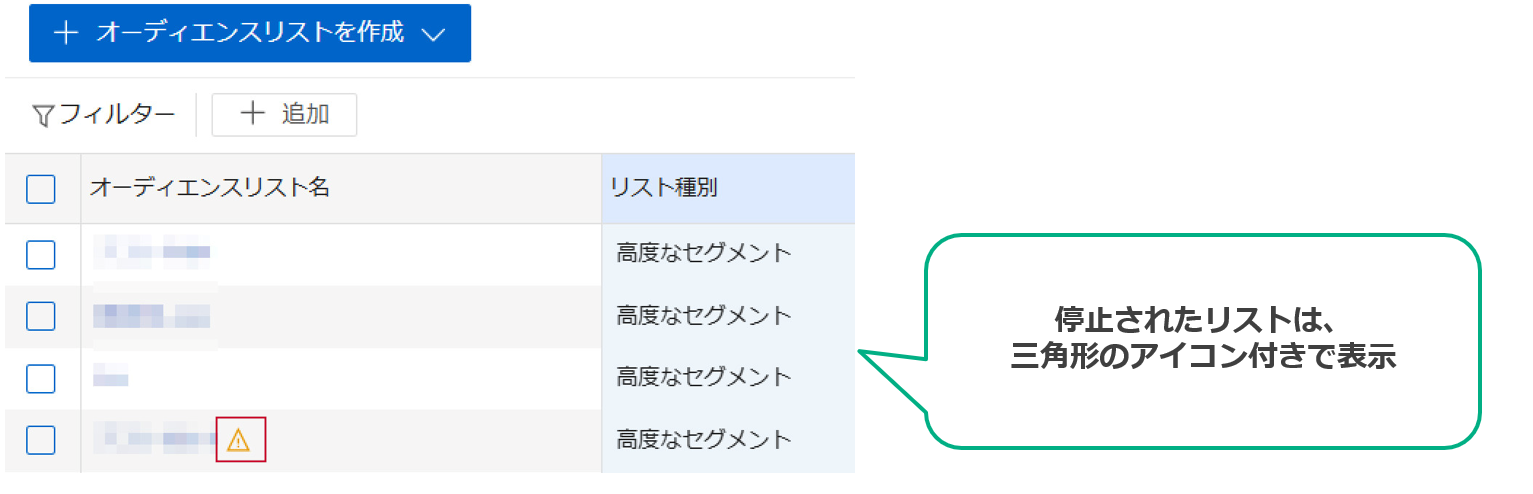
Task: Open the list name beside the warning icon
Action: click(x=156, y=439)
